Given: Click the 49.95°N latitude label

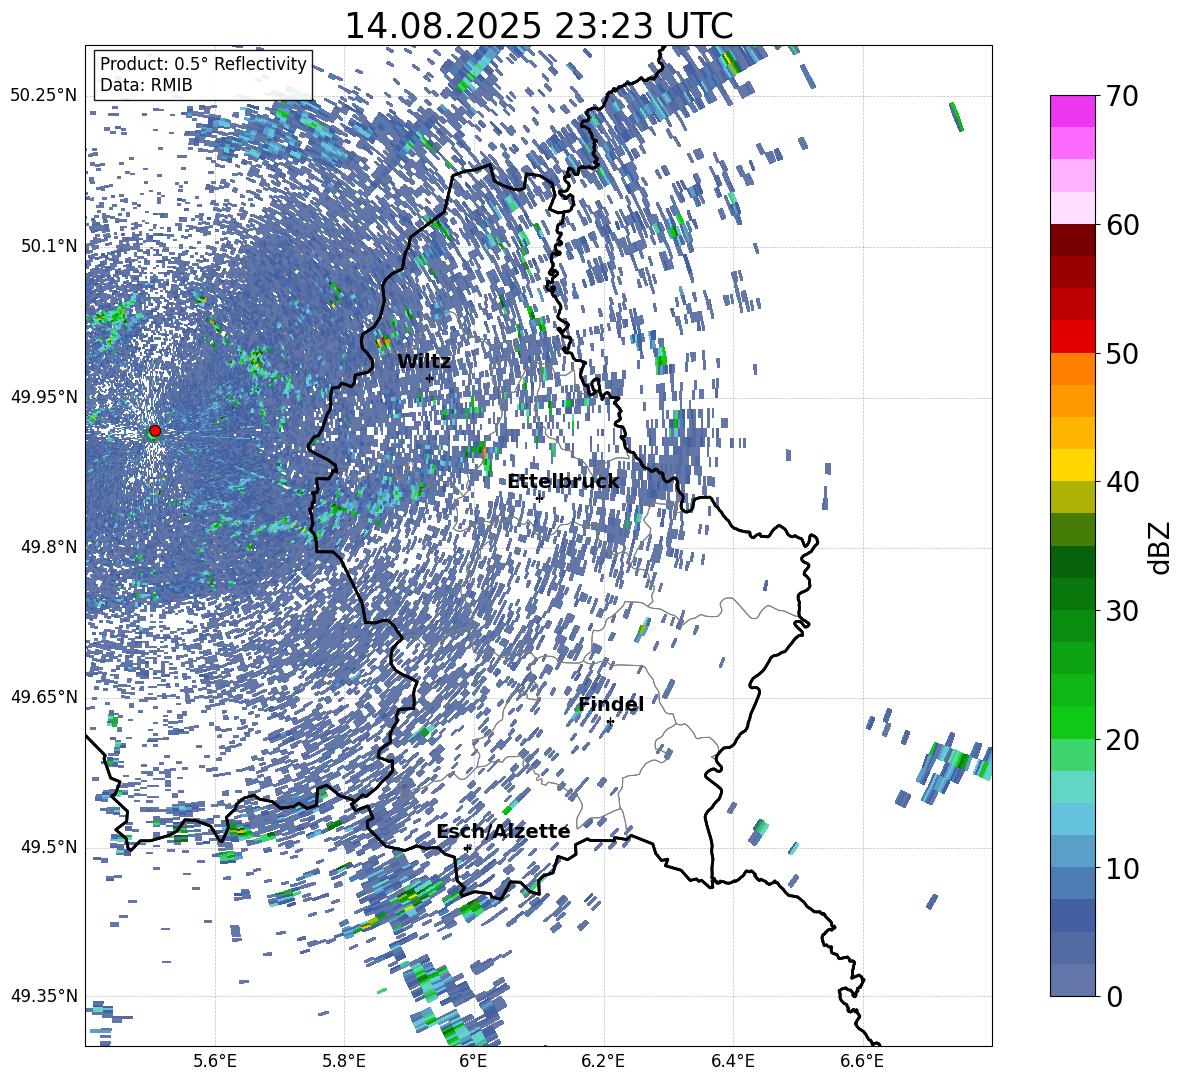Looking at the screenshot, I should [44, 396].
